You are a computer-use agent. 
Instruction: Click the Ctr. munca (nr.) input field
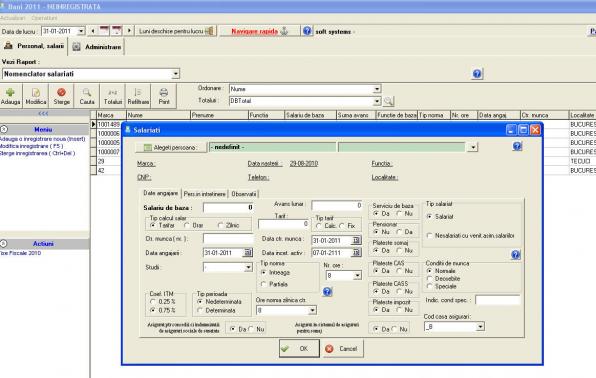click(x=228, y=239)
